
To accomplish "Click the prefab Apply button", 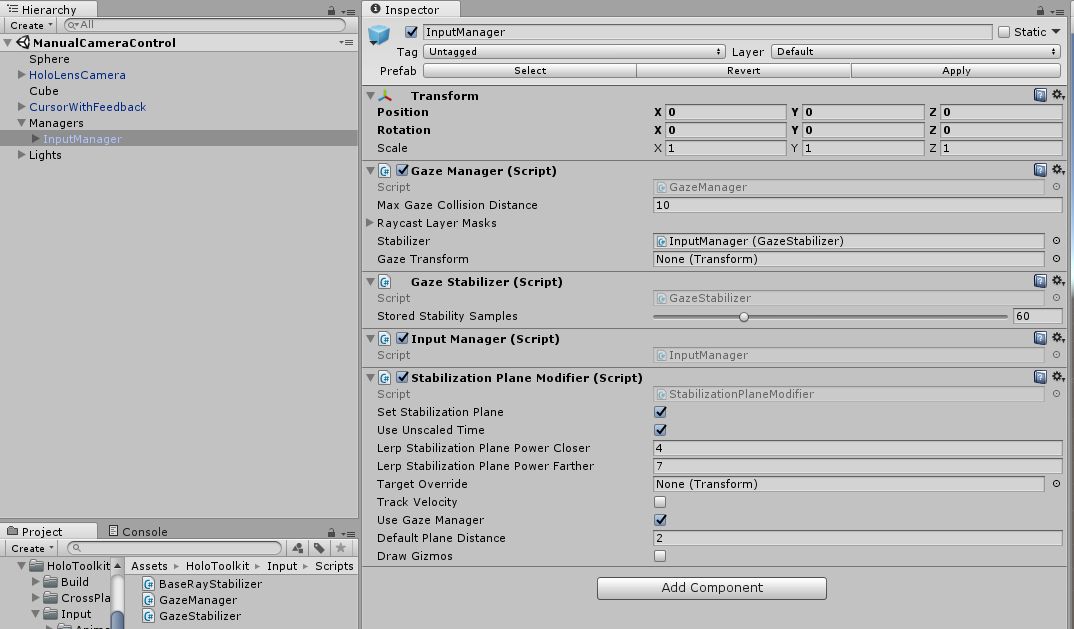I will pyautogui.click(x=955, y=70).
